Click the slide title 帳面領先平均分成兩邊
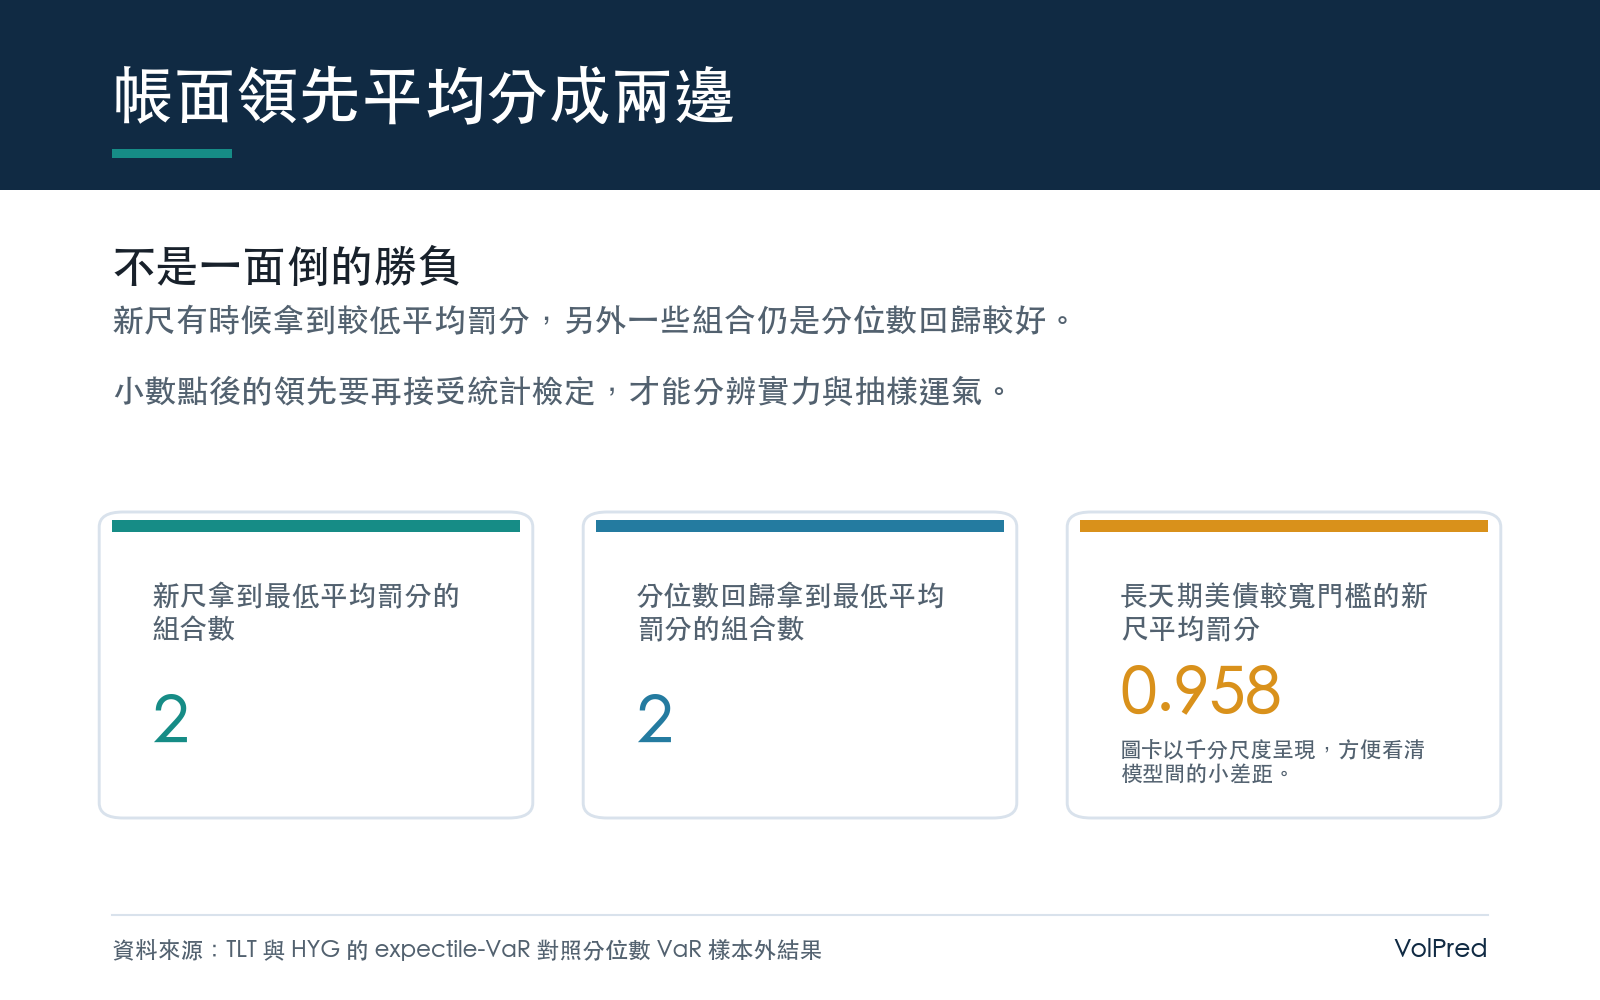 (x=424, y=97)
